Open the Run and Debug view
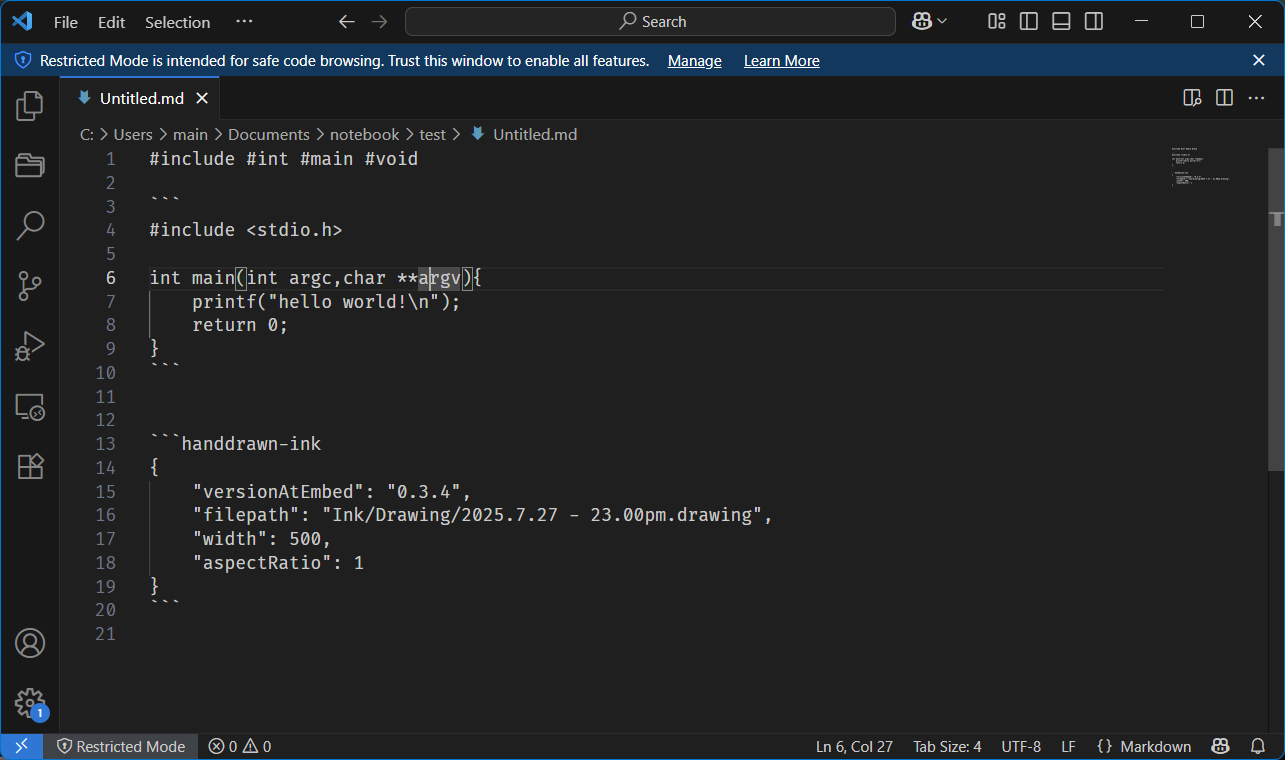1285x760 pixels. click(30, 346)
